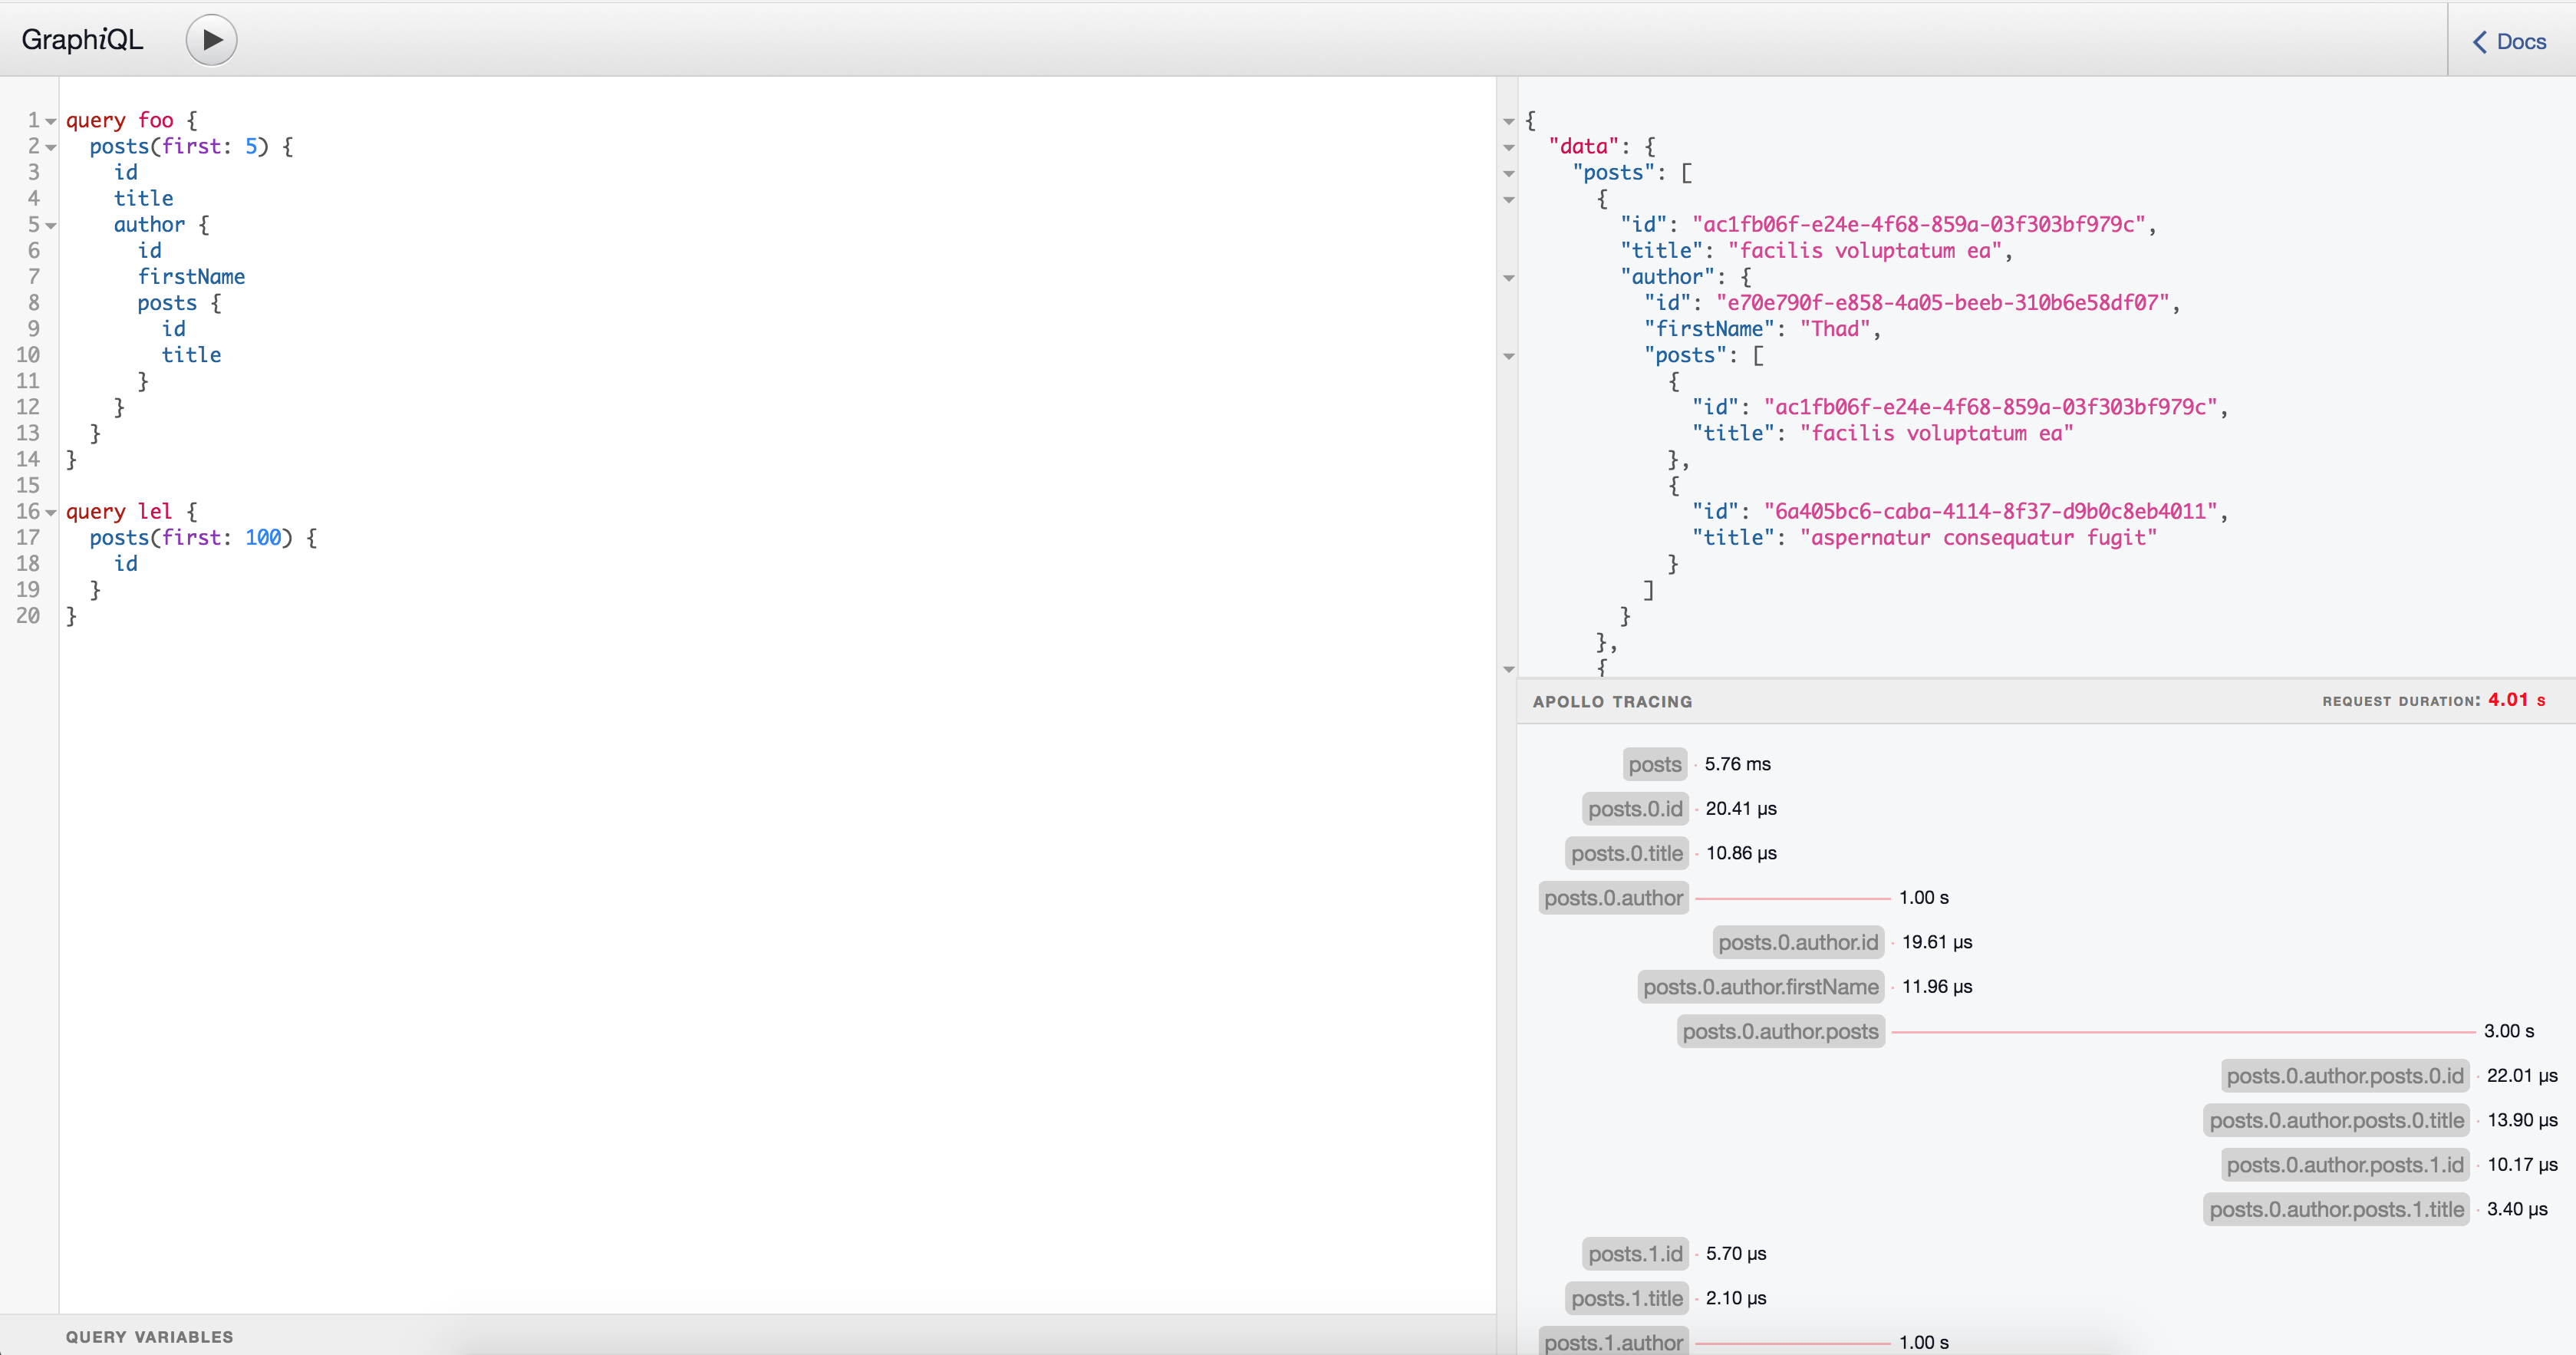The width and height of the screenshot is (2576, 1355).
Task: Select the posts.0.author trace label
Action: point(1613,898)
